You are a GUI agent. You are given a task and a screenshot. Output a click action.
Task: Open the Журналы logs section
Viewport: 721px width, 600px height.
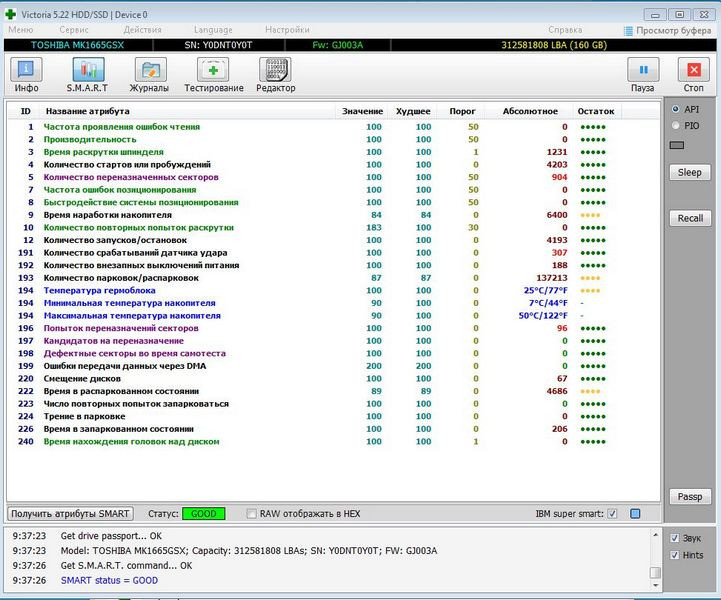(149, 75)
